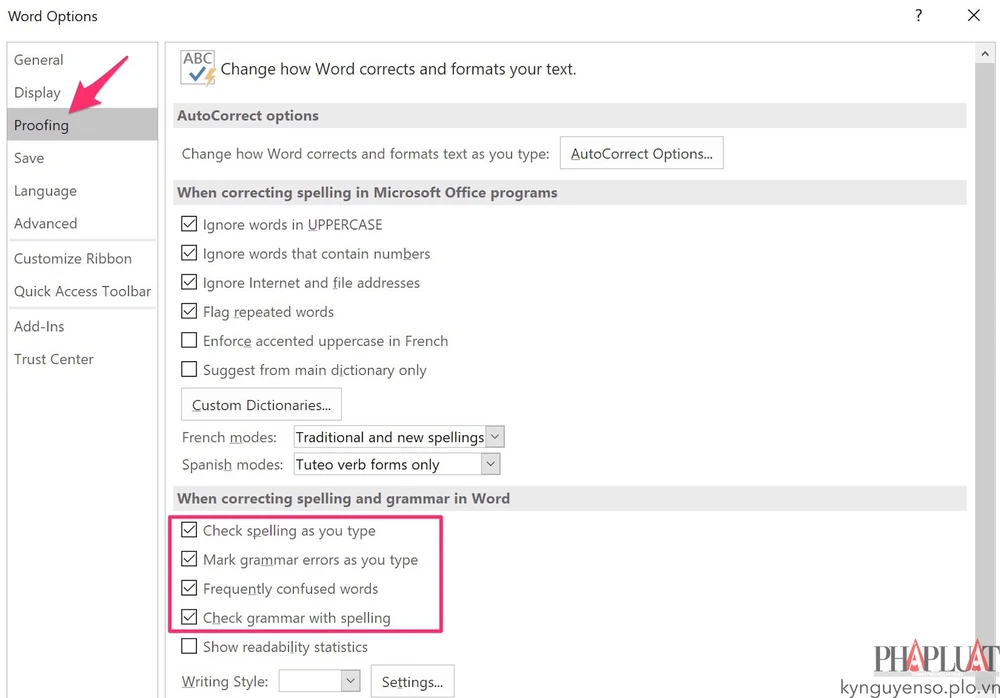Enable Show readability statistics checkbox

tap(189, 647)
